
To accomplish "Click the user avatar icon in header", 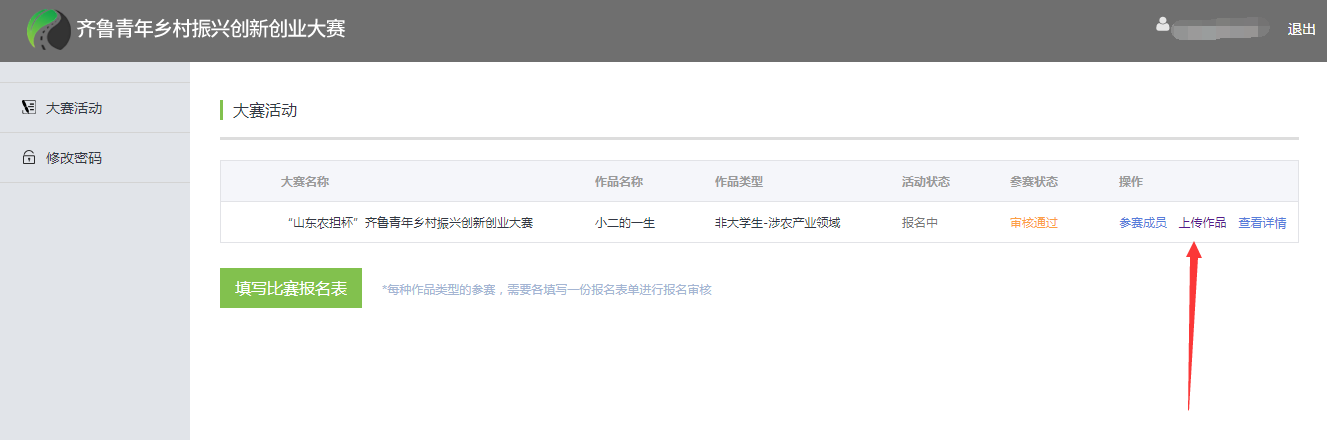I will [x=1162, y=25].
